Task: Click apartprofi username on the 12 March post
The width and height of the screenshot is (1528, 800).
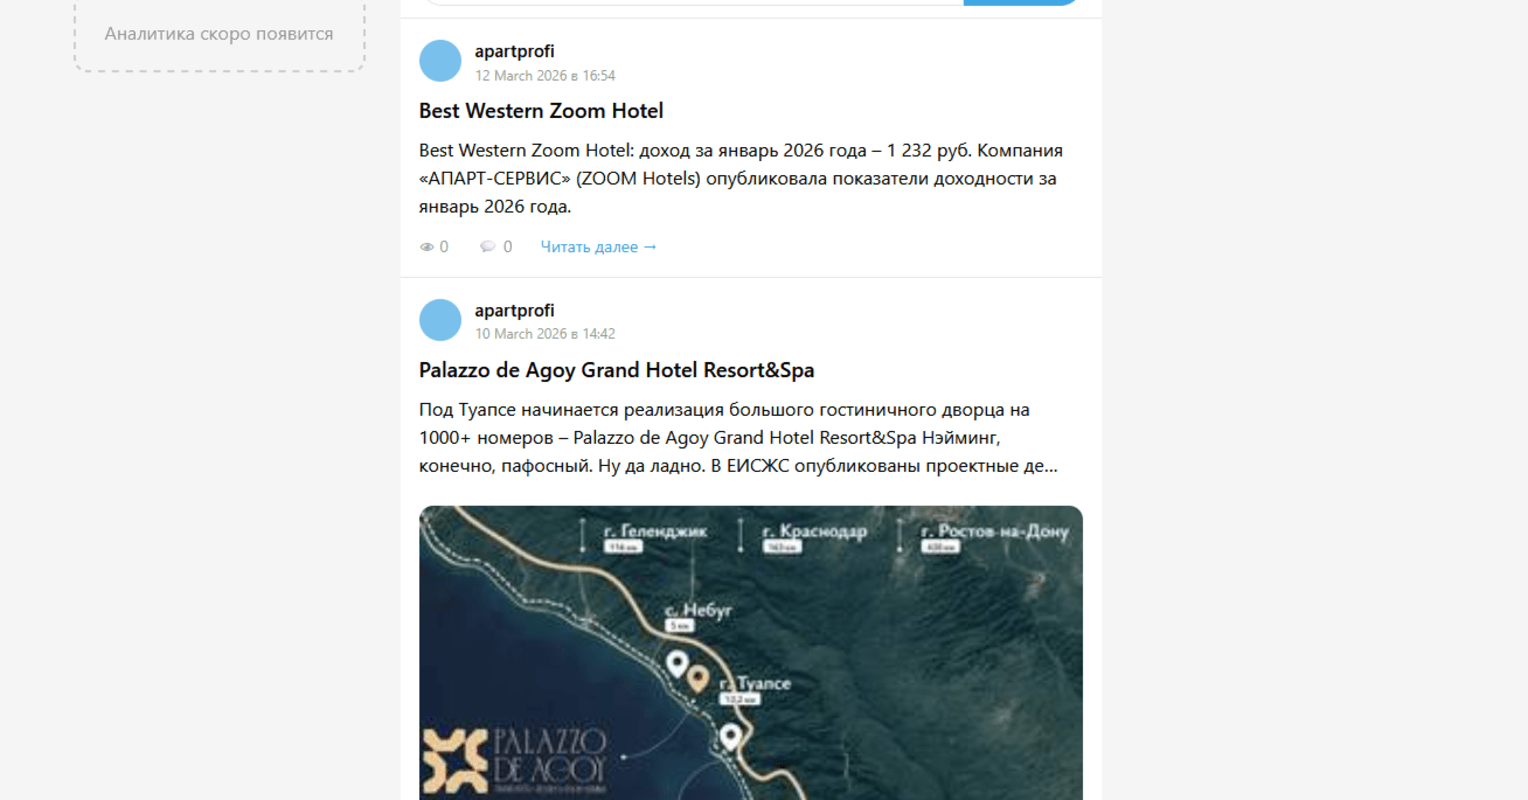Action: pos(514,51)
